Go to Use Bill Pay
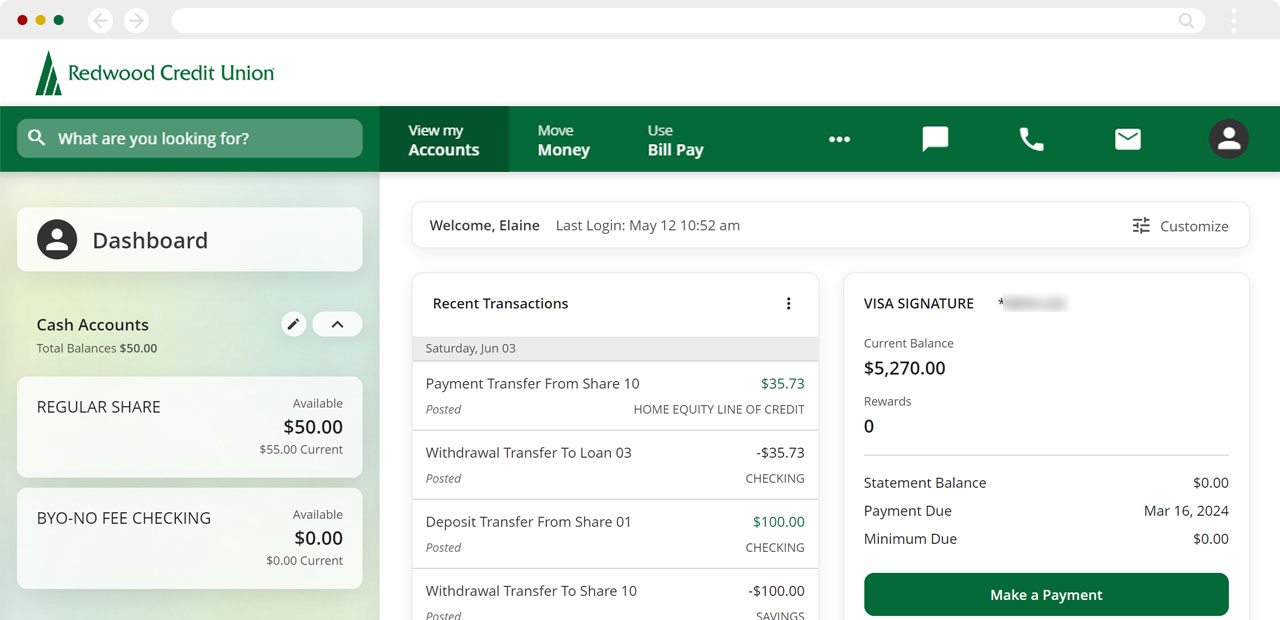 click(675, 140)
